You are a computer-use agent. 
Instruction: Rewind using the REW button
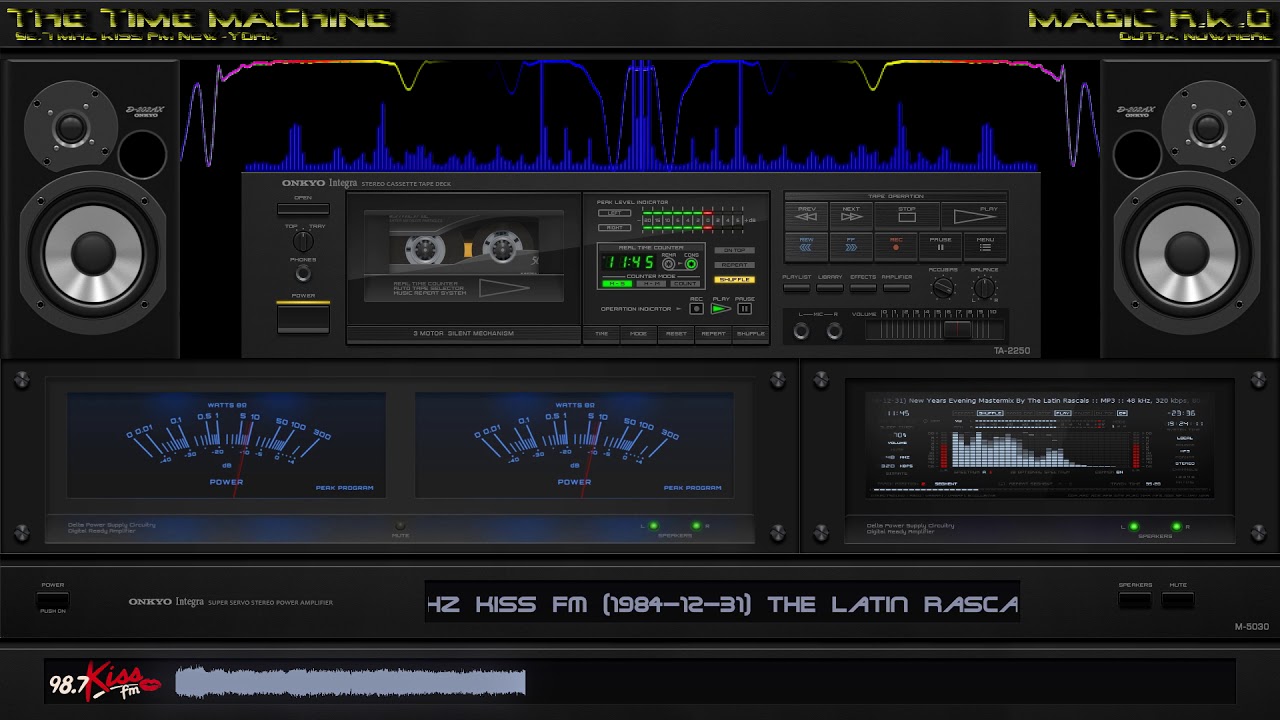[x=806, y=247]
